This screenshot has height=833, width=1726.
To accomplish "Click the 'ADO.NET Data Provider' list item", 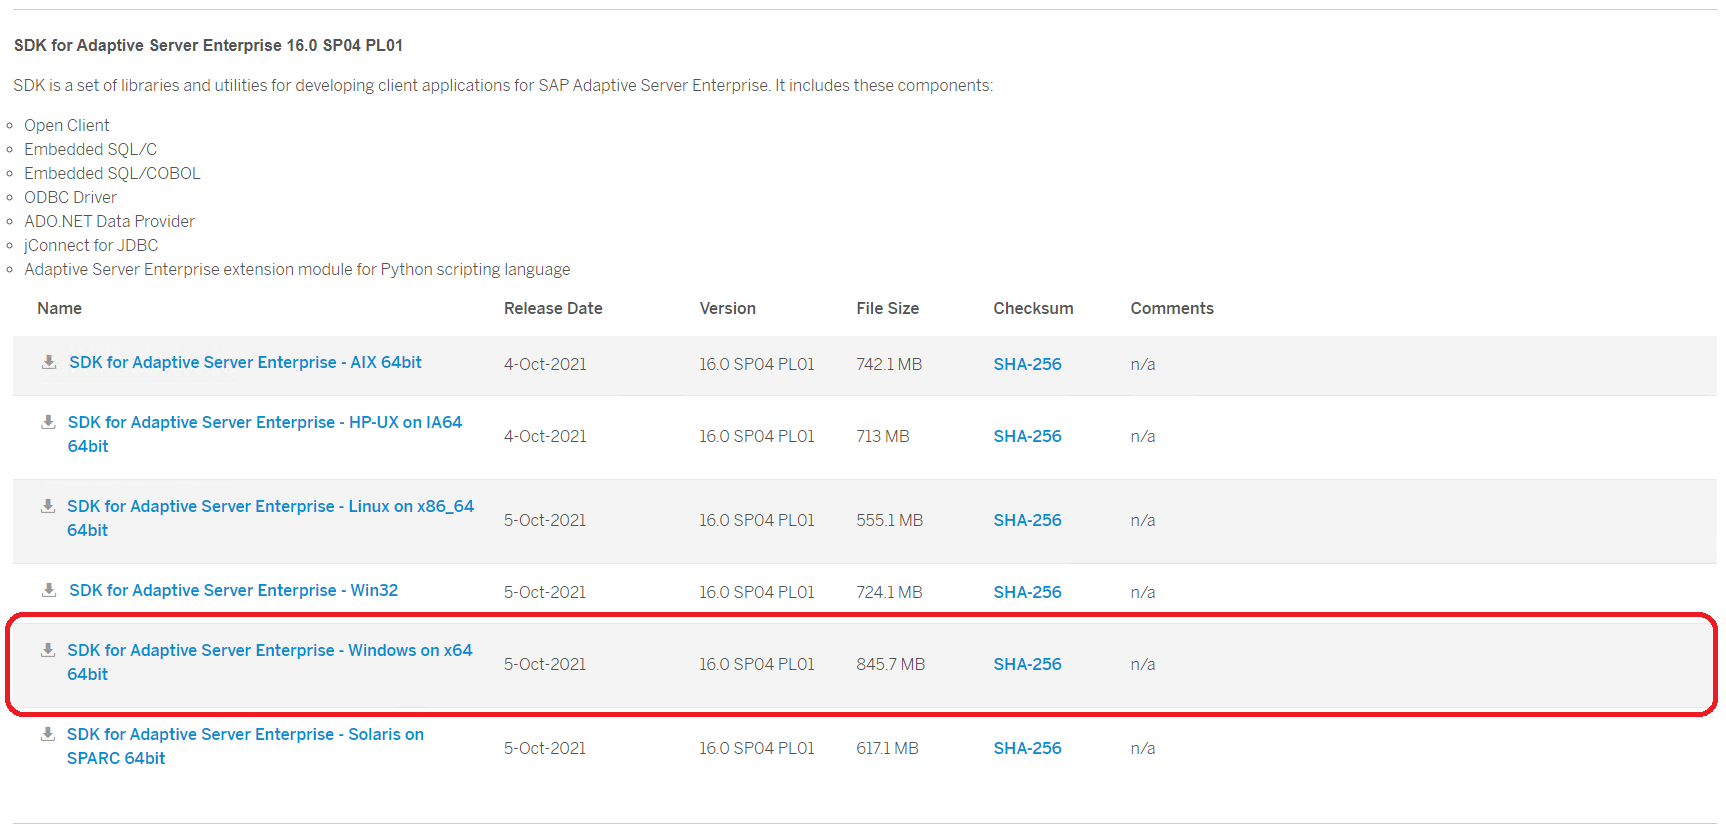I will tap(109, 221).
